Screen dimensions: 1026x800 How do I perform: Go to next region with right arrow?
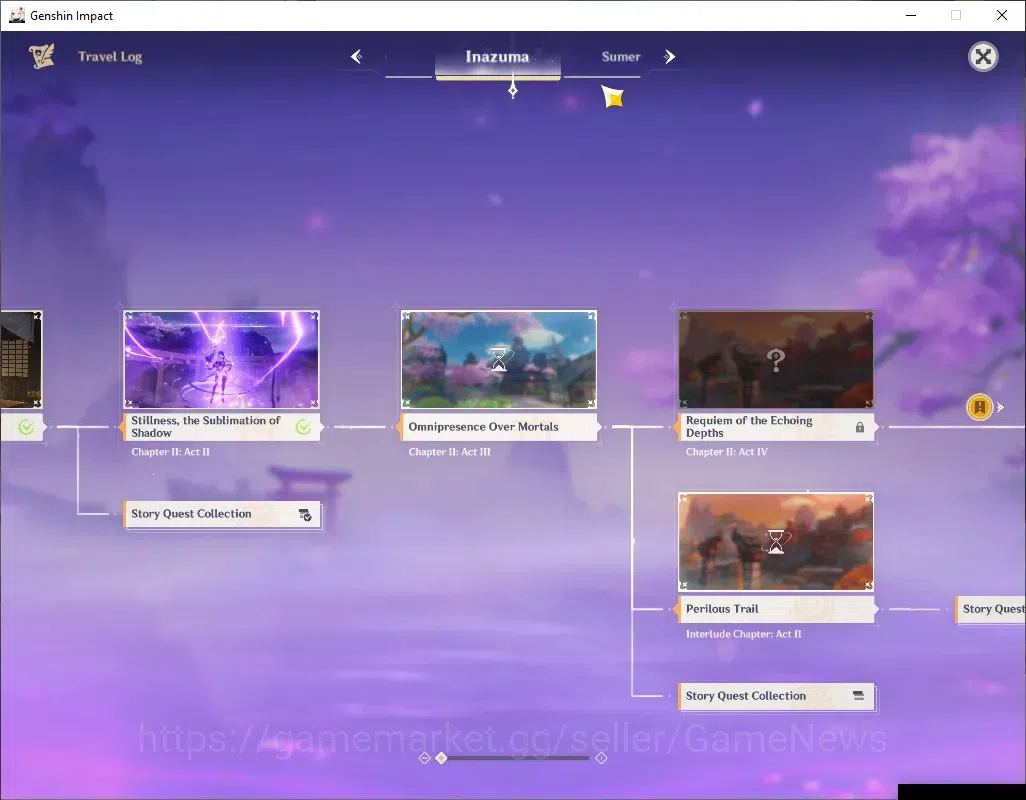pyautogui.click(x=669, y=57)
